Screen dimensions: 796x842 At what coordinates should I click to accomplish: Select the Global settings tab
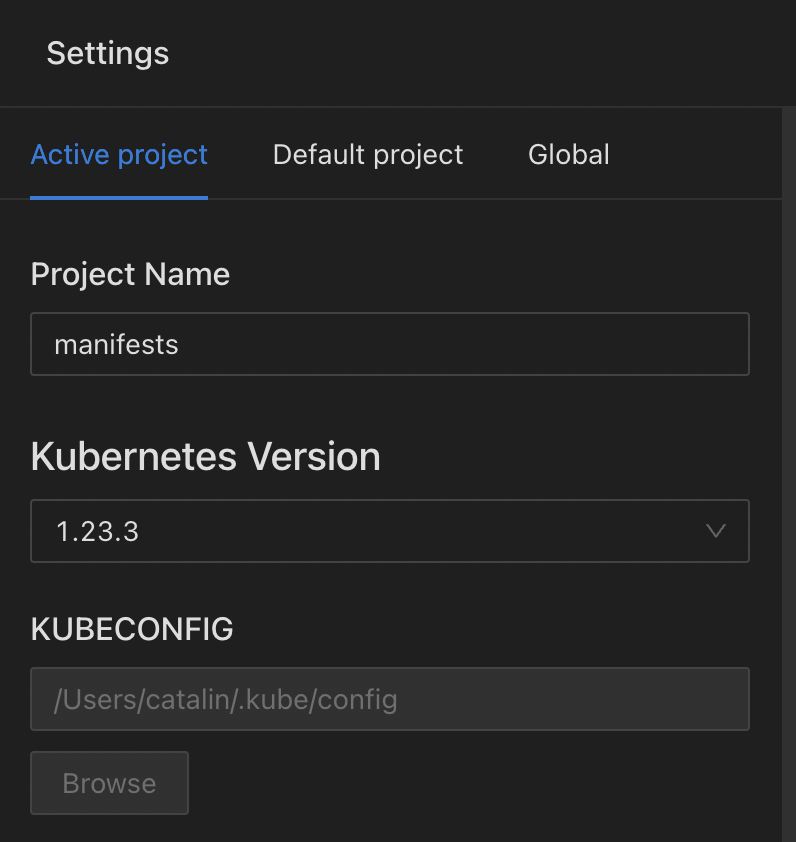[569, 155]
